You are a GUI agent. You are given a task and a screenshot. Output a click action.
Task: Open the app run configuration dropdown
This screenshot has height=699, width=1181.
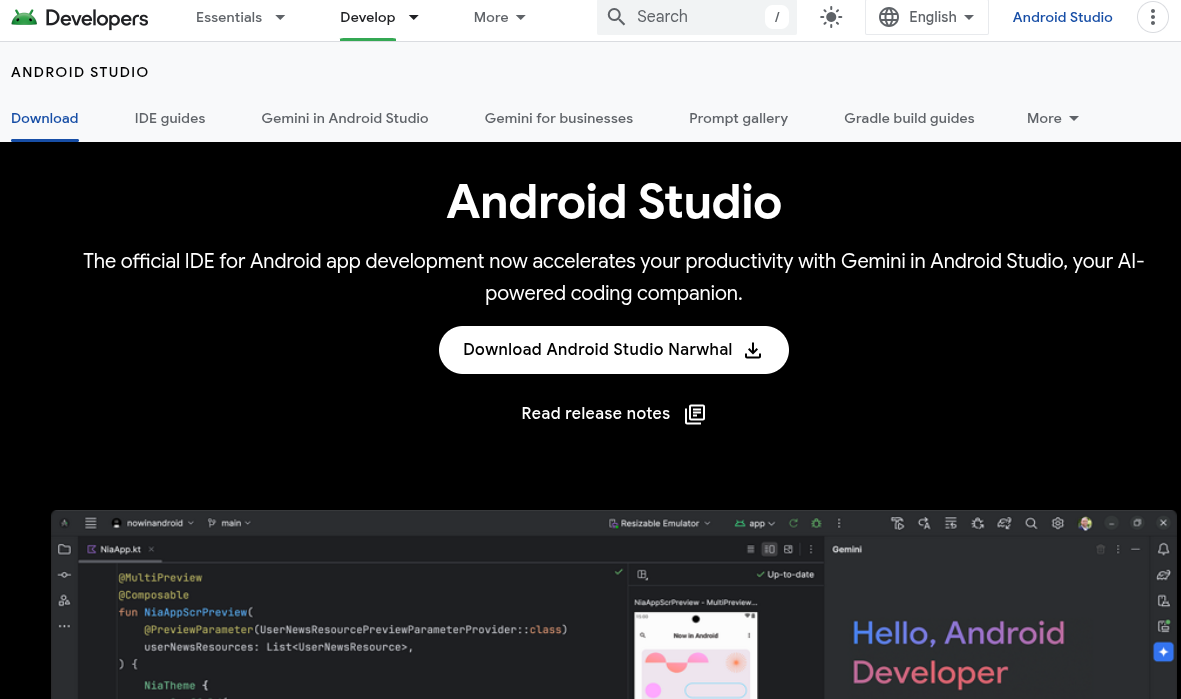coord(755,523)
